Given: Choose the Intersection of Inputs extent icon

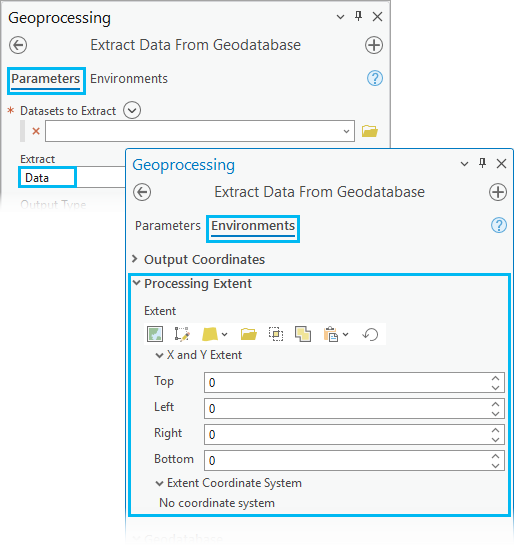Looking at the screenshot, I should (x=276, y=334).
